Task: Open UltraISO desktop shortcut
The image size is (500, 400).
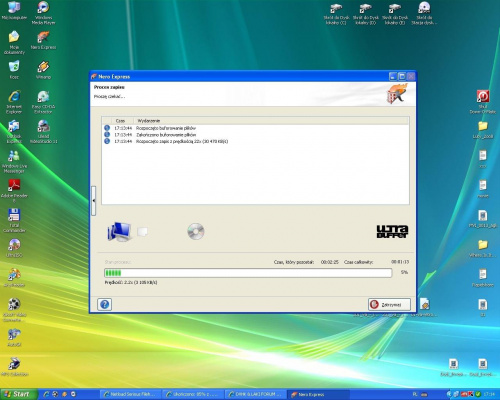Action: click(x=14, y=248)
